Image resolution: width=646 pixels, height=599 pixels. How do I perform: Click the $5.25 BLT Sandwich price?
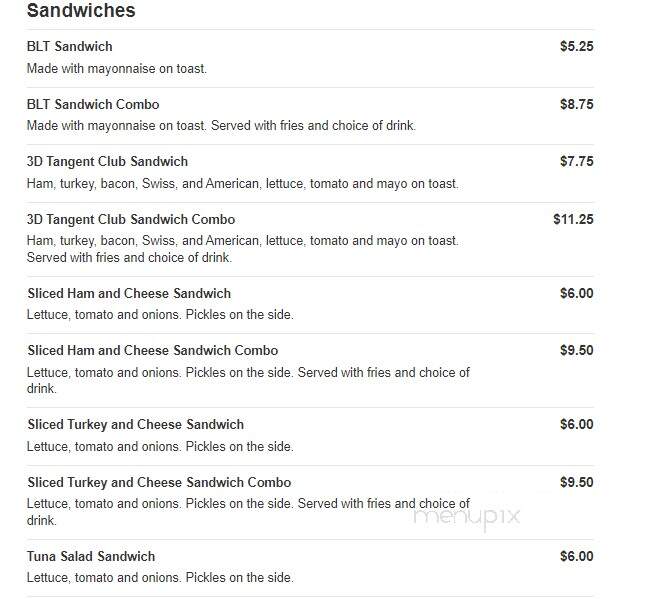click(x=577, y=46)
